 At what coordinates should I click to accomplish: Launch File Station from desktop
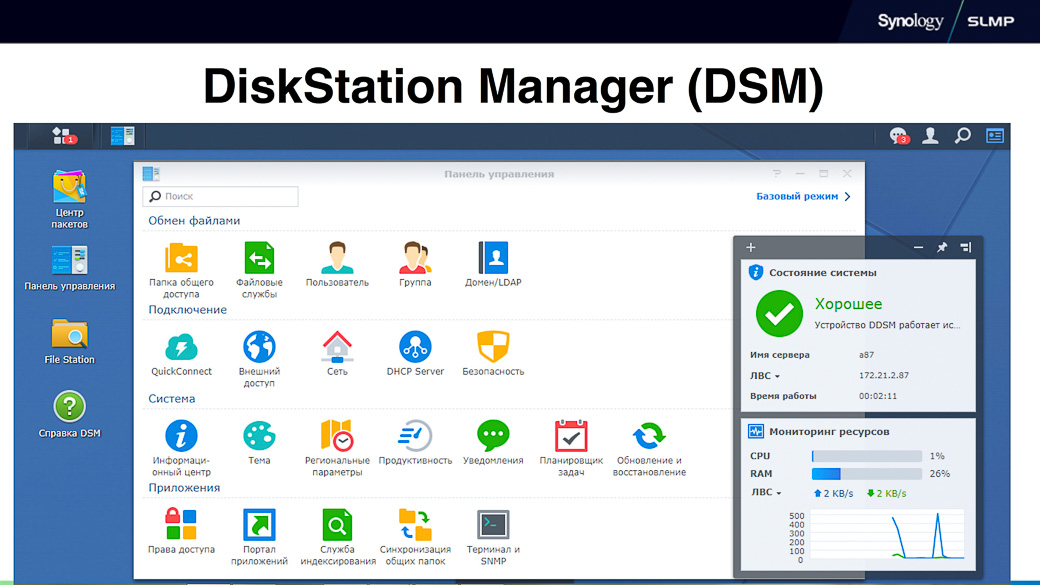click(x=70, y=341)
